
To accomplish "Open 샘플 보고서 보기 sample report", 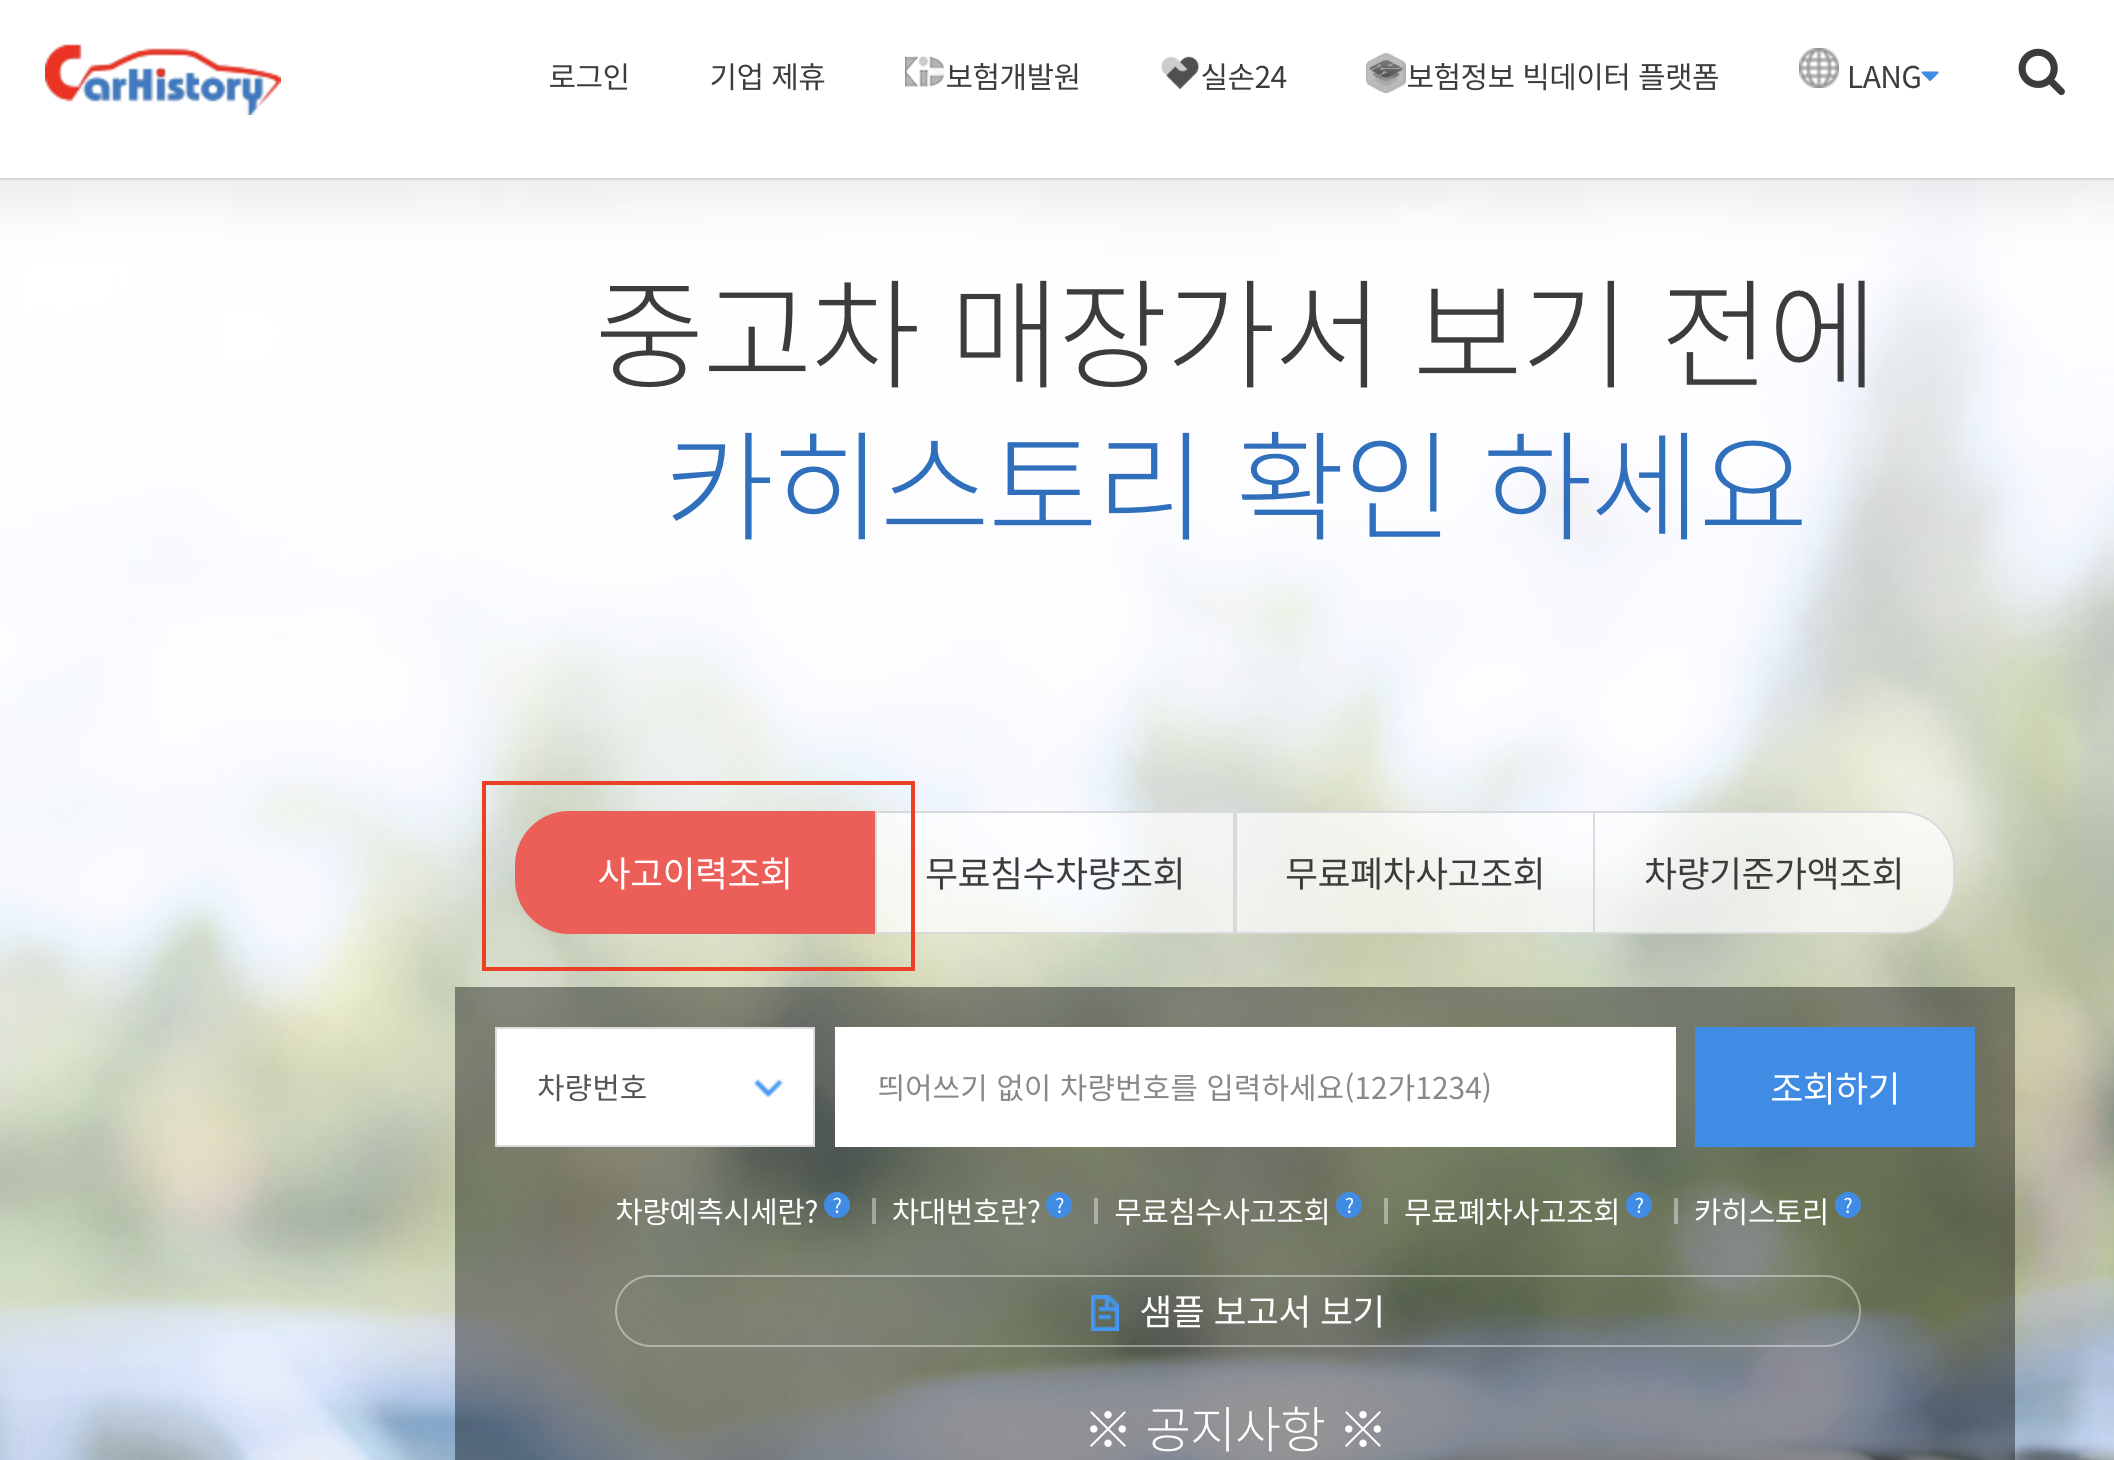I will (1237, 1311).
